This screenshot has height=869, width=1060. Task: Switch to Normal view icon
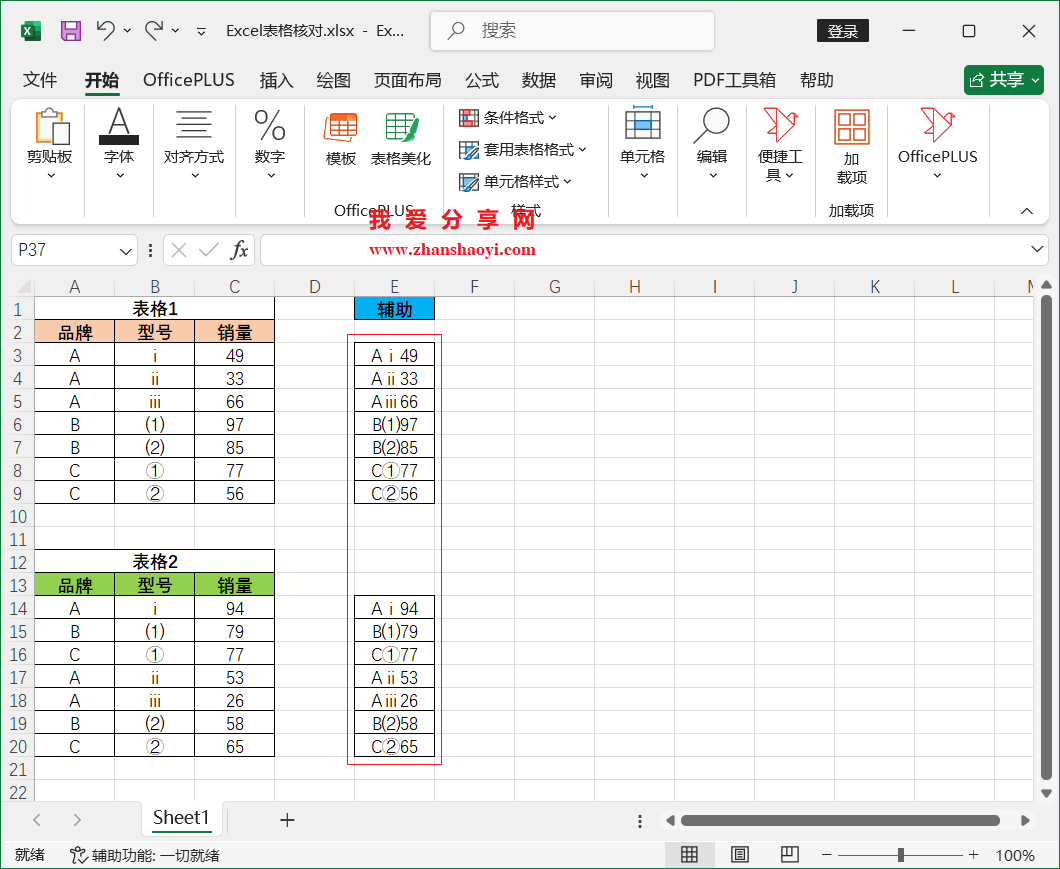(x=690, y=854)
